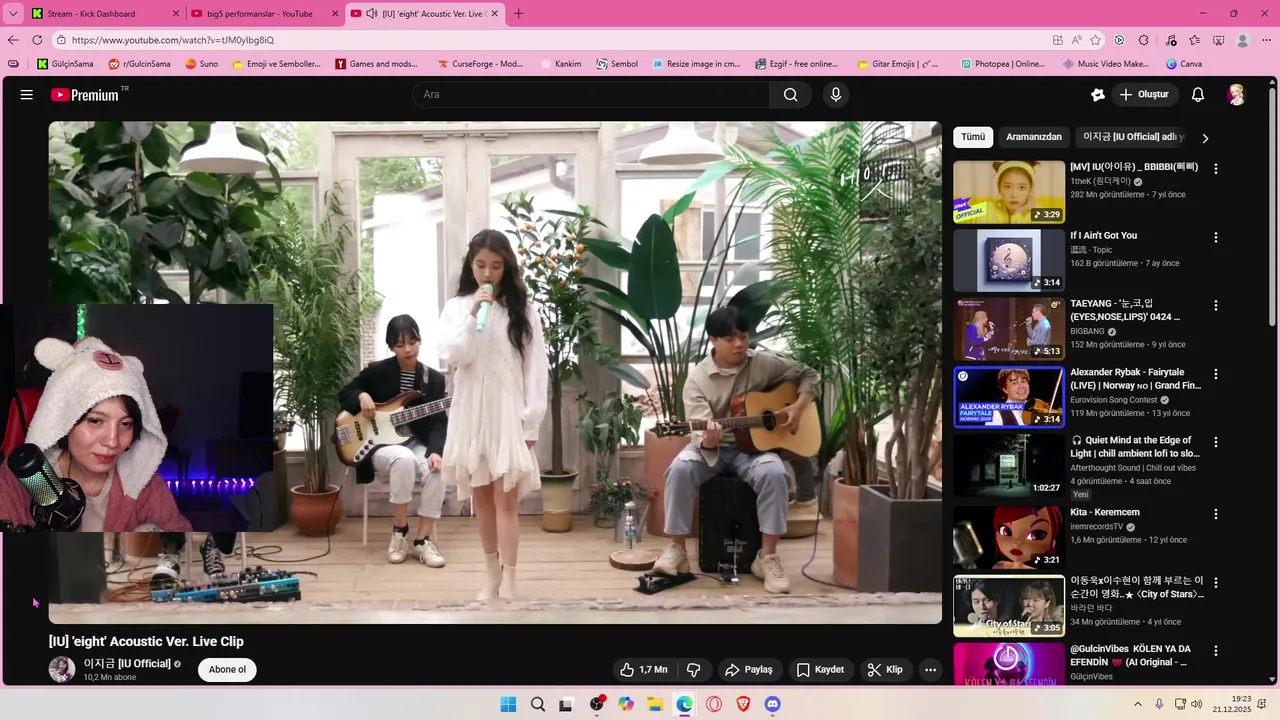Open the YouTube guide hamburger menu
1280x720 pixels.
point(27,95)
